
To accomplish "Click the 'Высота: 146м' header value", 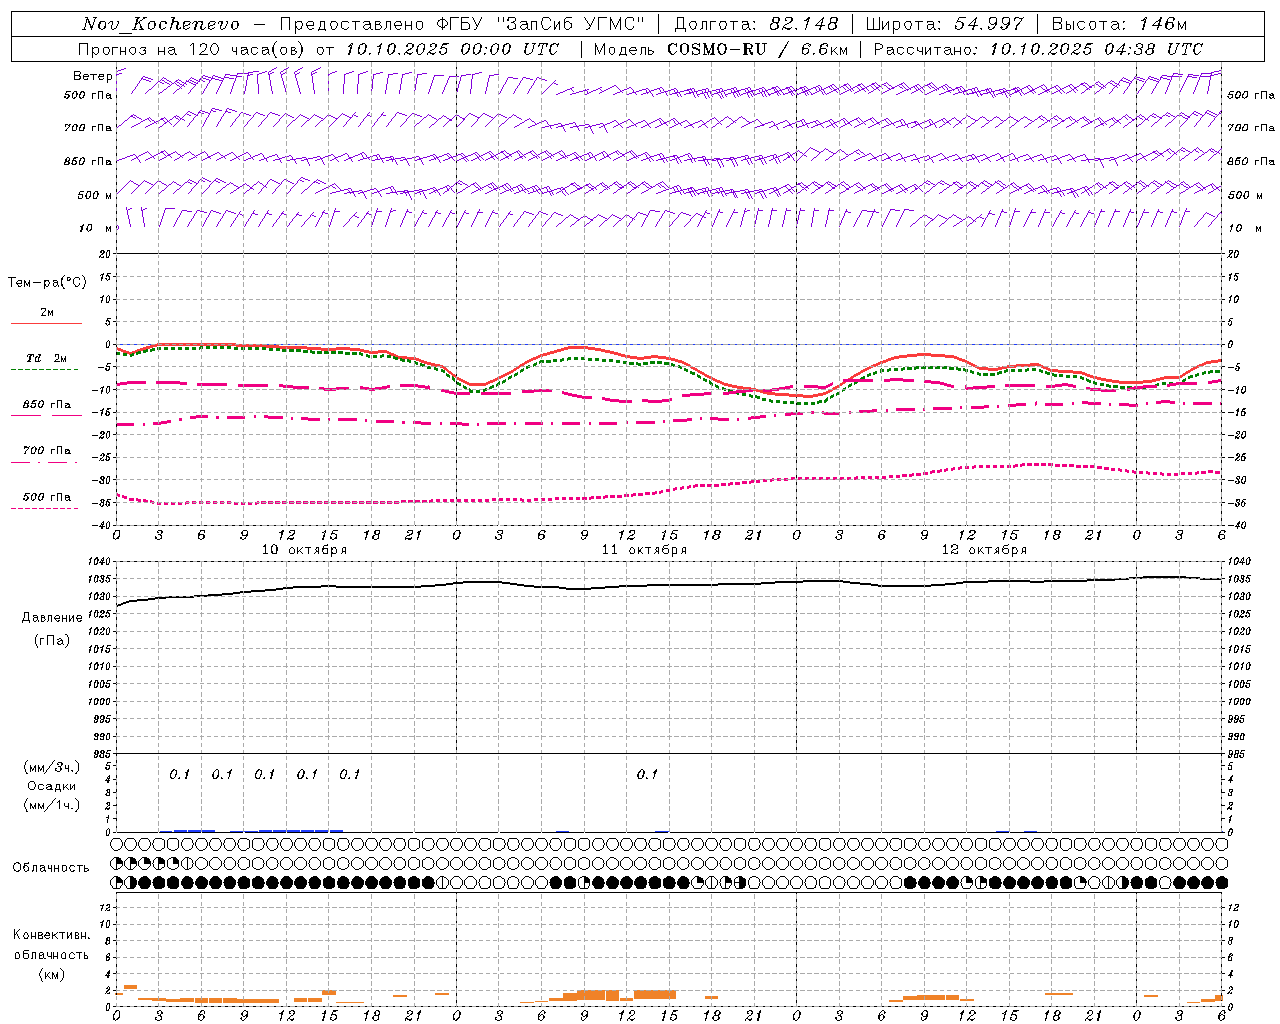I will [1119, 24].
